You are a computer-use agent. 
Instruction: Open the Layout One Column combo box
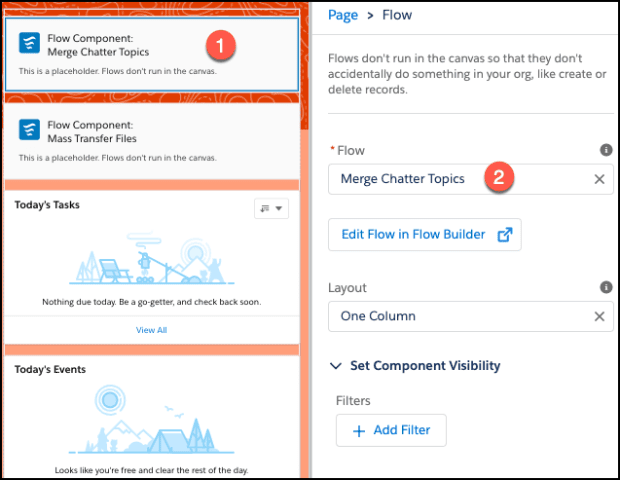click(471, 316)
